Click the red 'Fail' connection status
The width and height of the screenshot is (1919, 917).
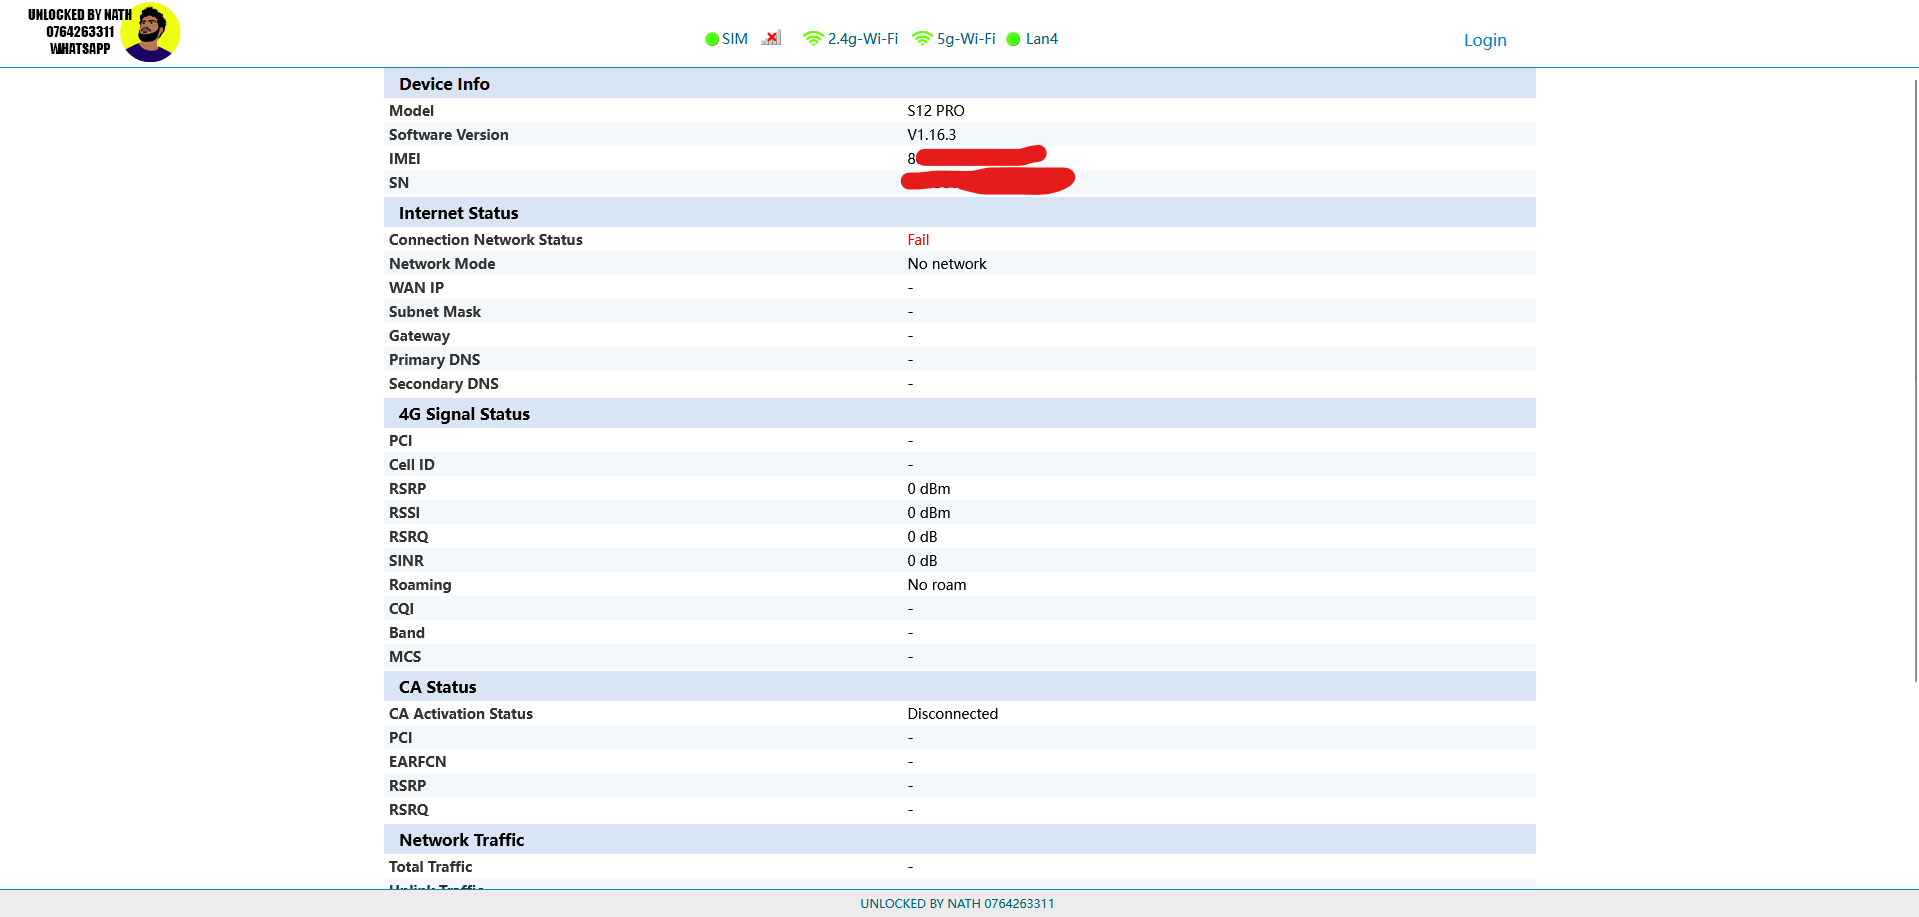[x=918, y=240]
